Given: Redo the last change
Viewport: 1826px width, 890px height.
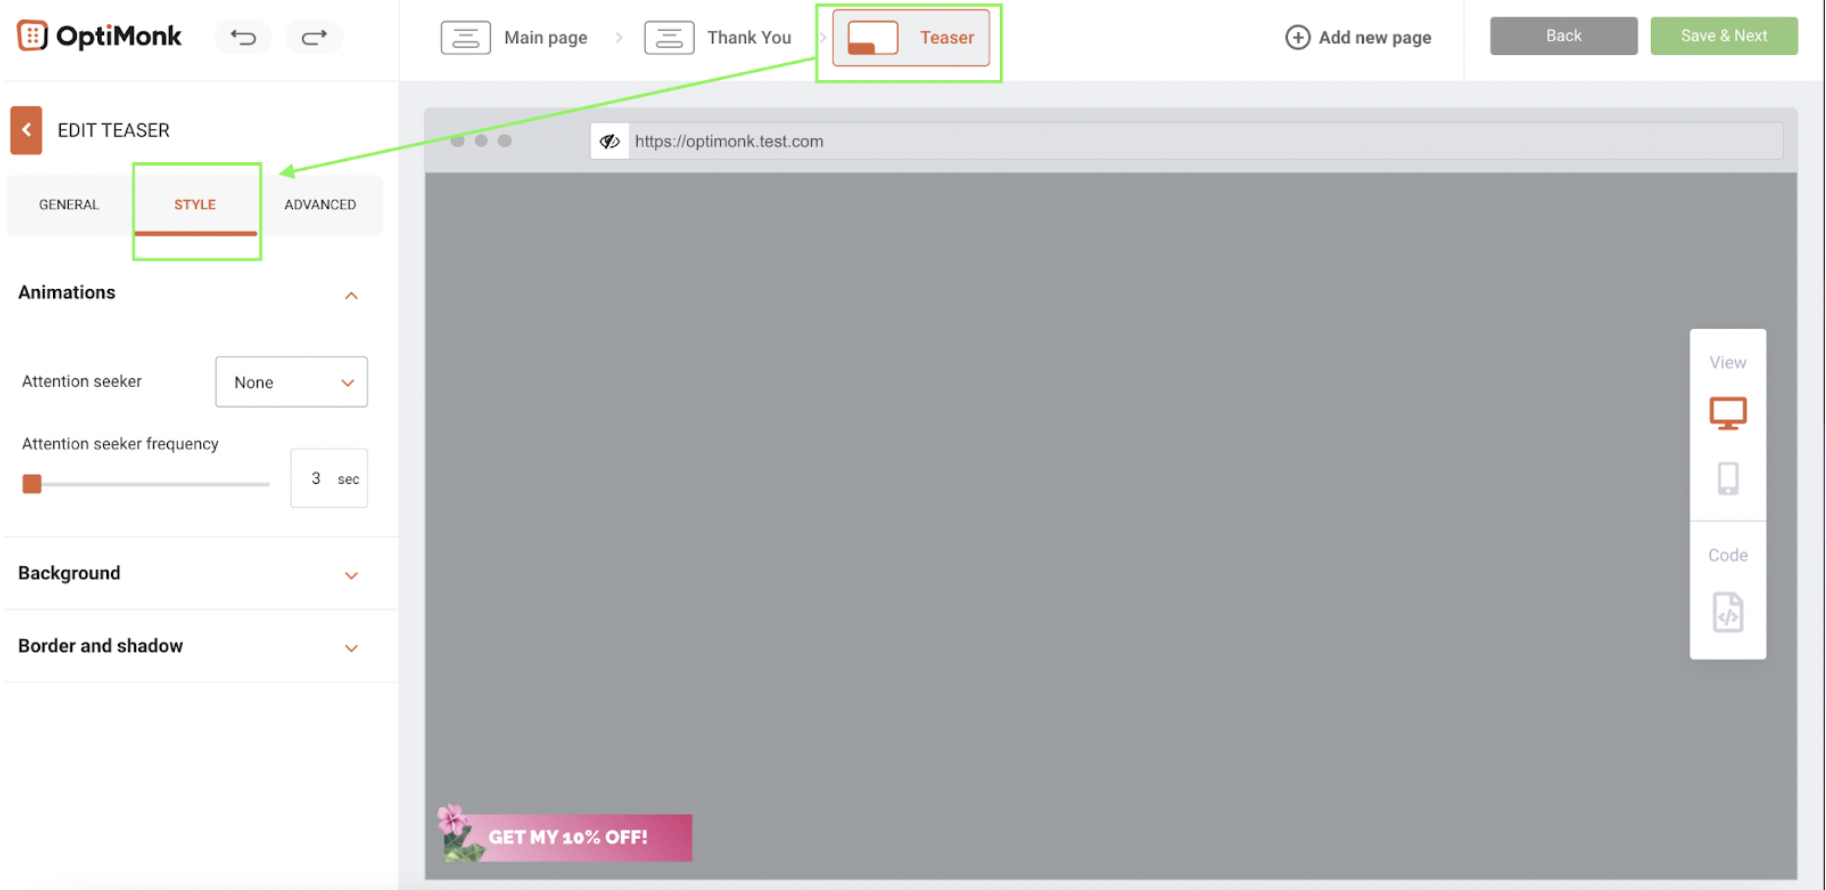Looking at the screenshot, I should (x=314, y=37).
